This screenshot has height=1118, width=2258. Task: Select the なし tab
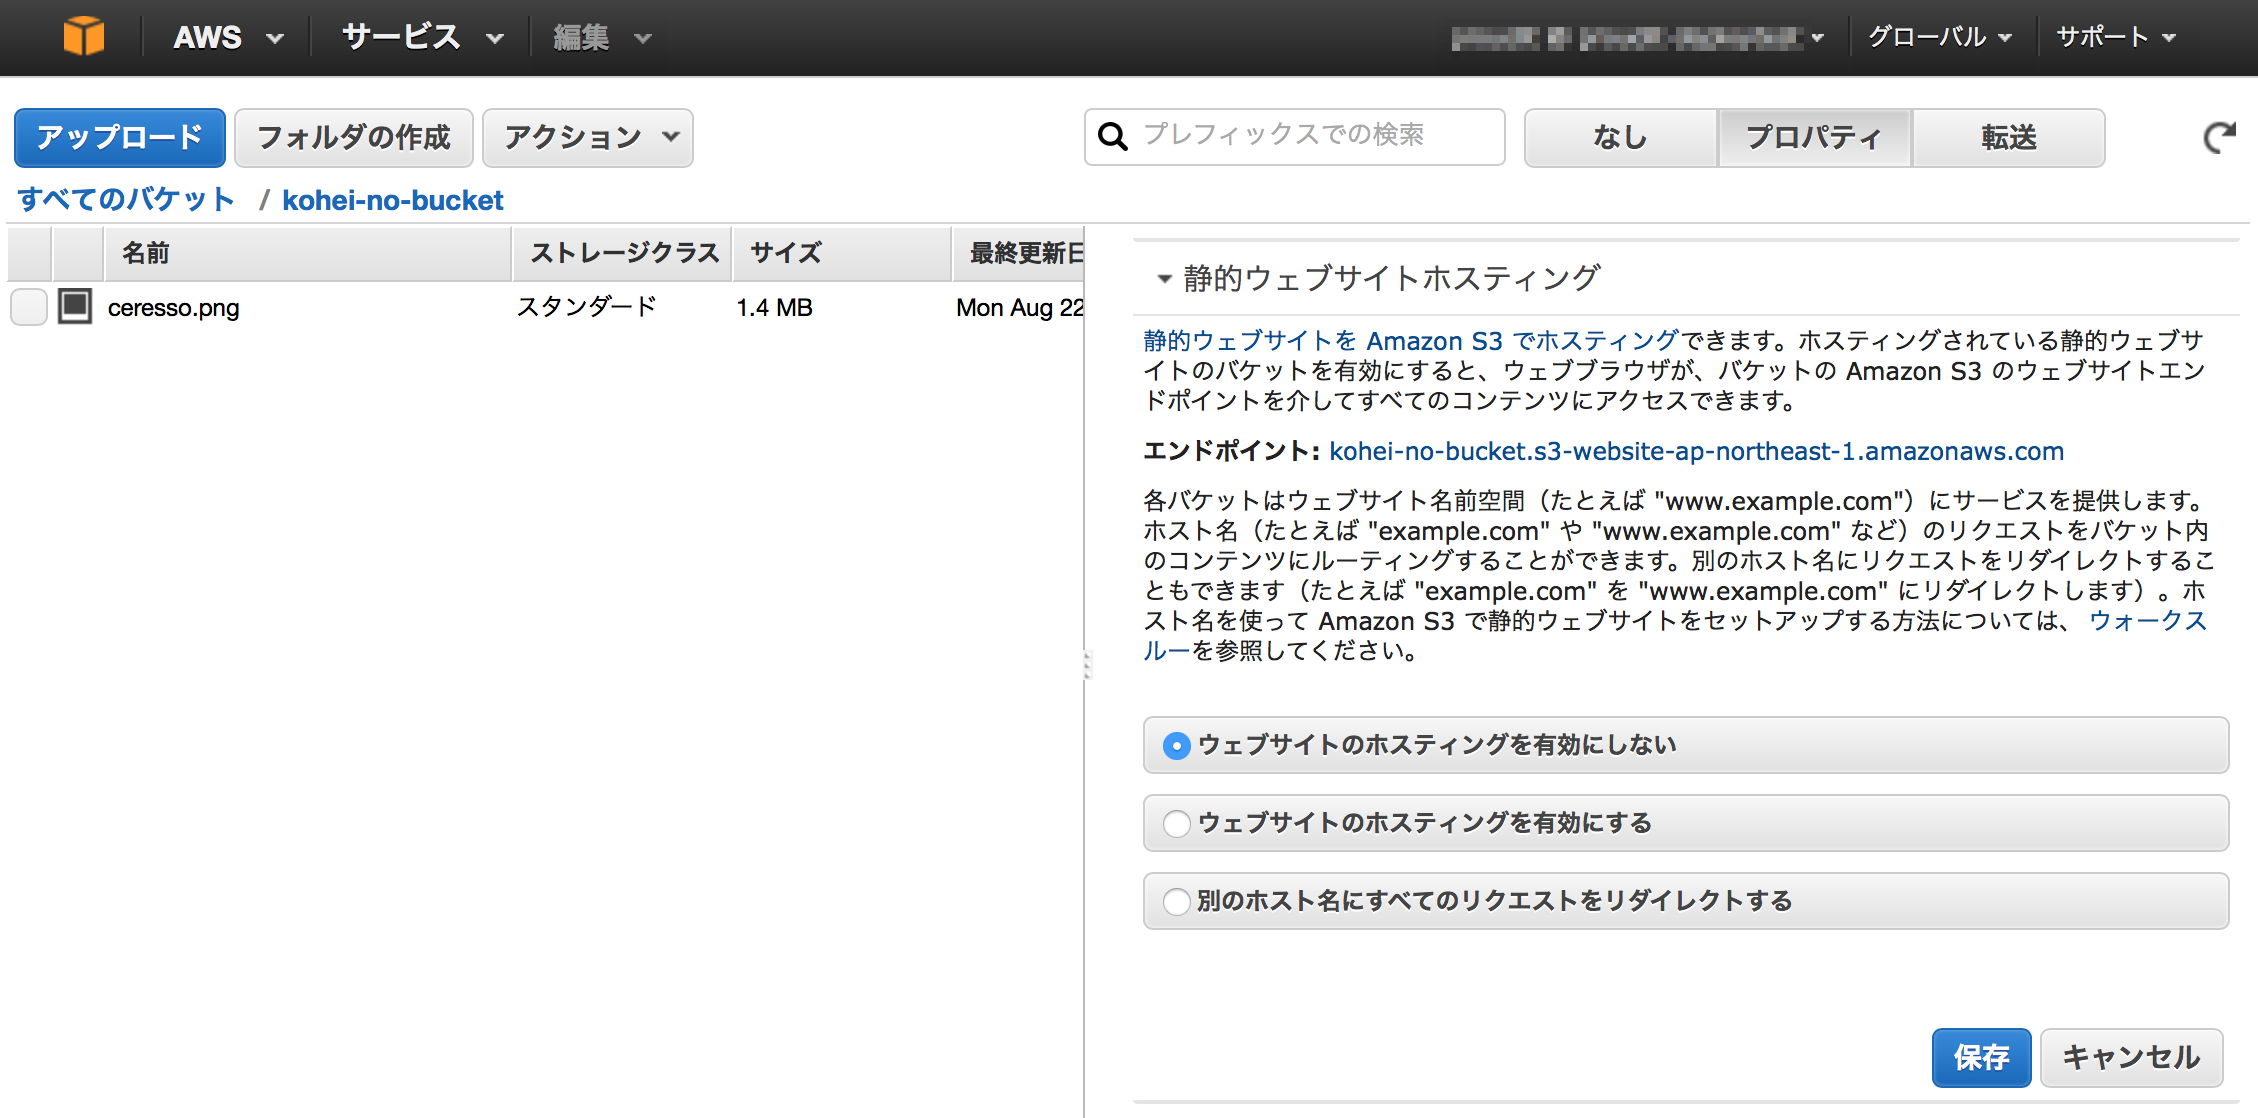point(1619,137)
